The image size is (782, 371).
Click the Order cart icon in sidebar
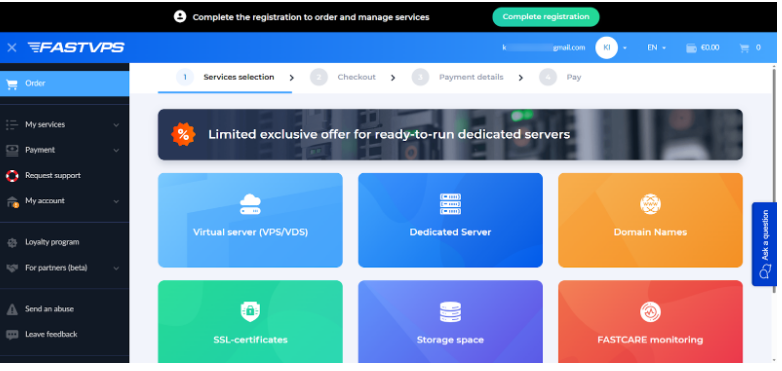click(x=12, y=84)
